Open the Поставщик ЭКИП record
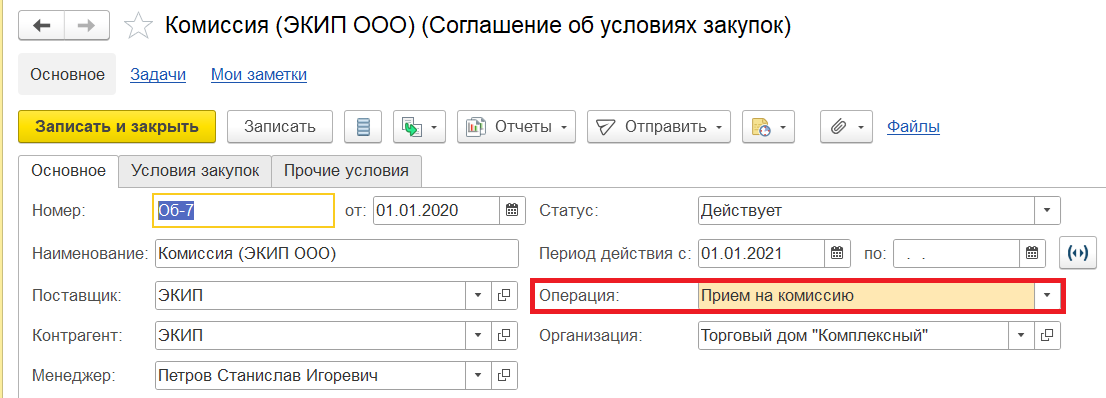 coord(504,296)
